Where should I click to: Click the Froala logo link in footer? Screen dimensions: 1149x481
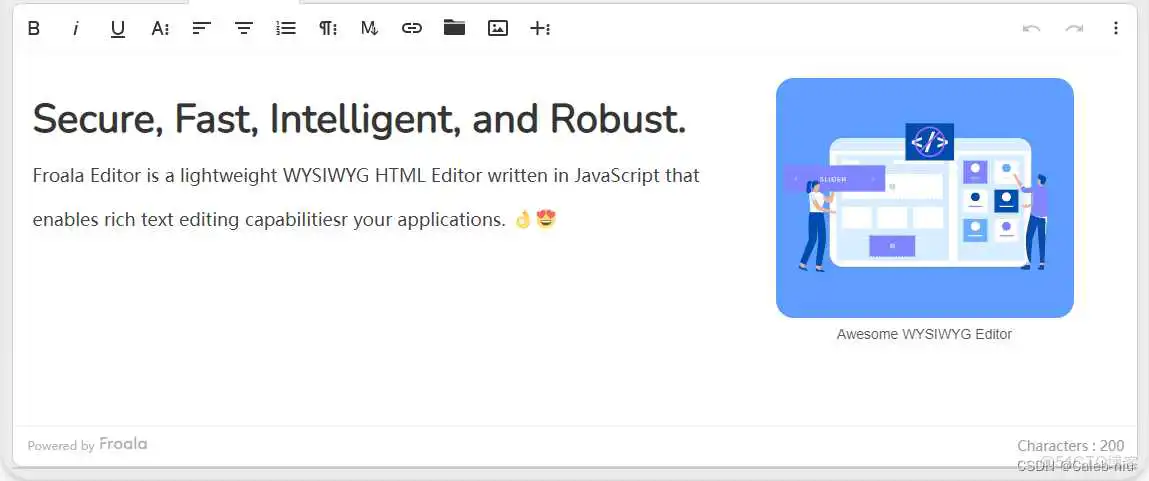123,444
